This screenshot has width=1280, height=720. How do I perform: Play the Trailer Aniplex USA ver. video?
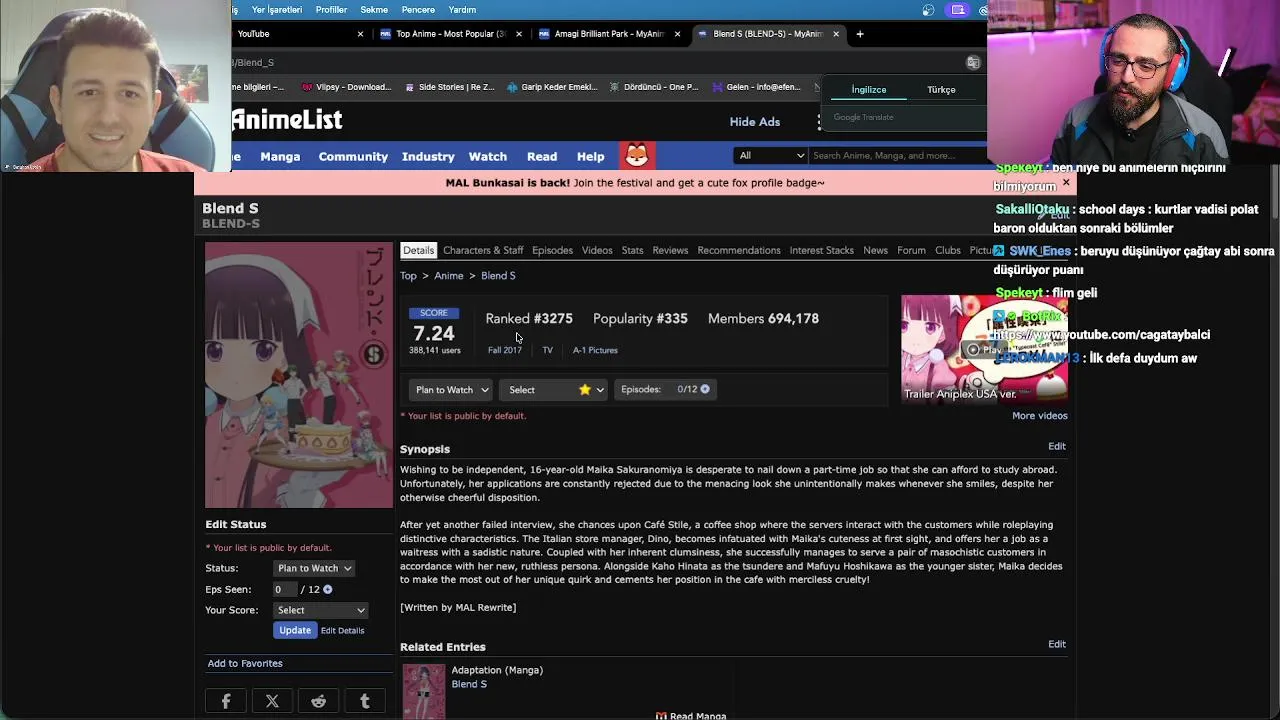pos(984,349)
